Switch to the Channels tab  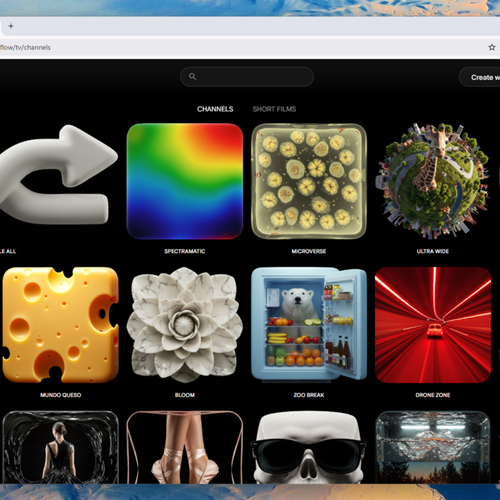(215, 109)
